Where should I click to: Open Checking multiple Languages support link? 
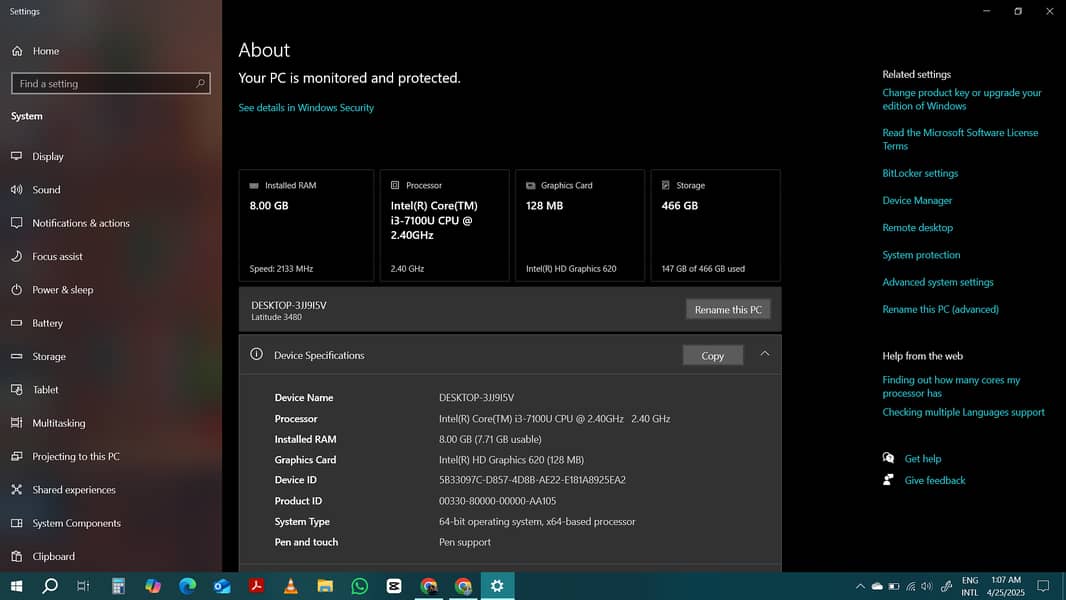coord(963,412)
